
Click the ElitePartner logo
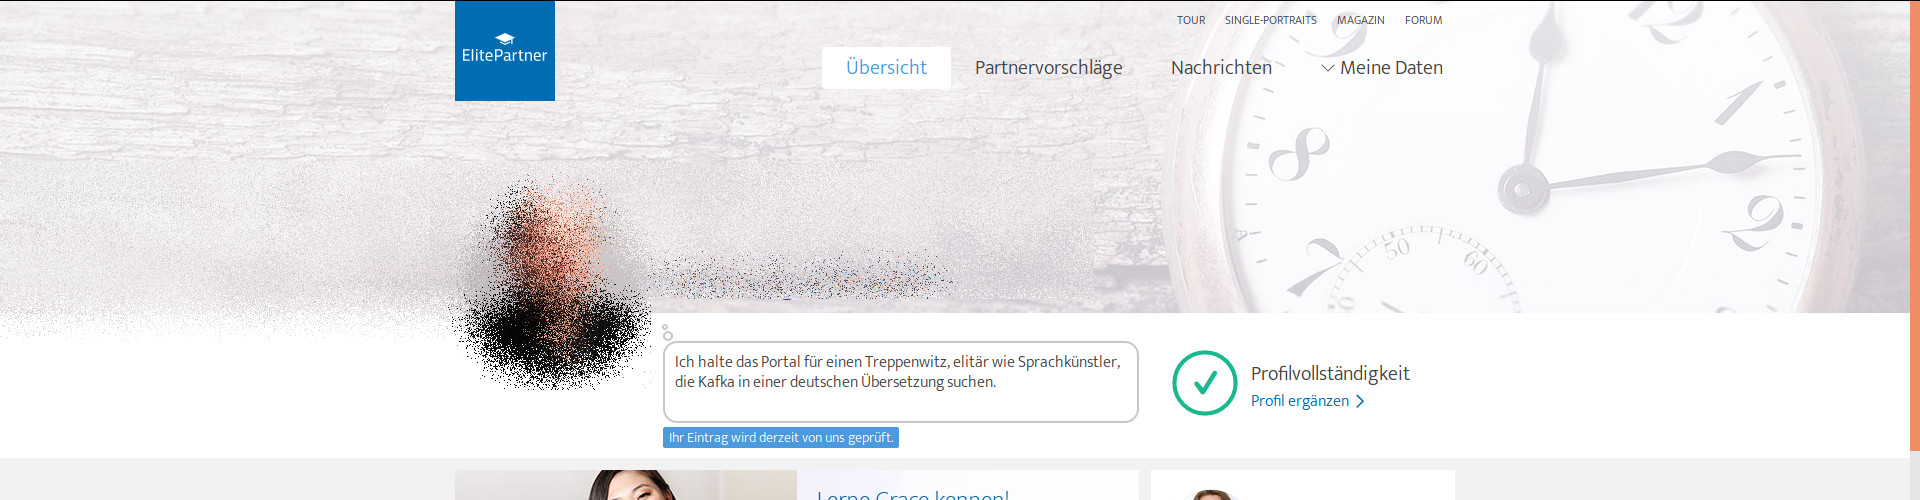tap(505, 50)
